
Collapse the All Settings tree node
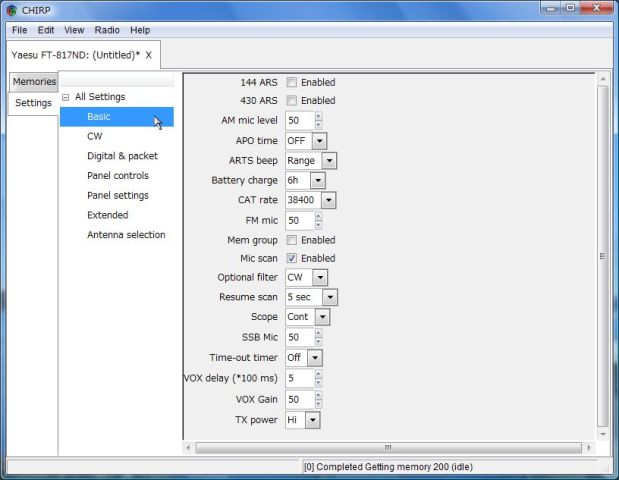pyautogui.click(x=66, y=97)
